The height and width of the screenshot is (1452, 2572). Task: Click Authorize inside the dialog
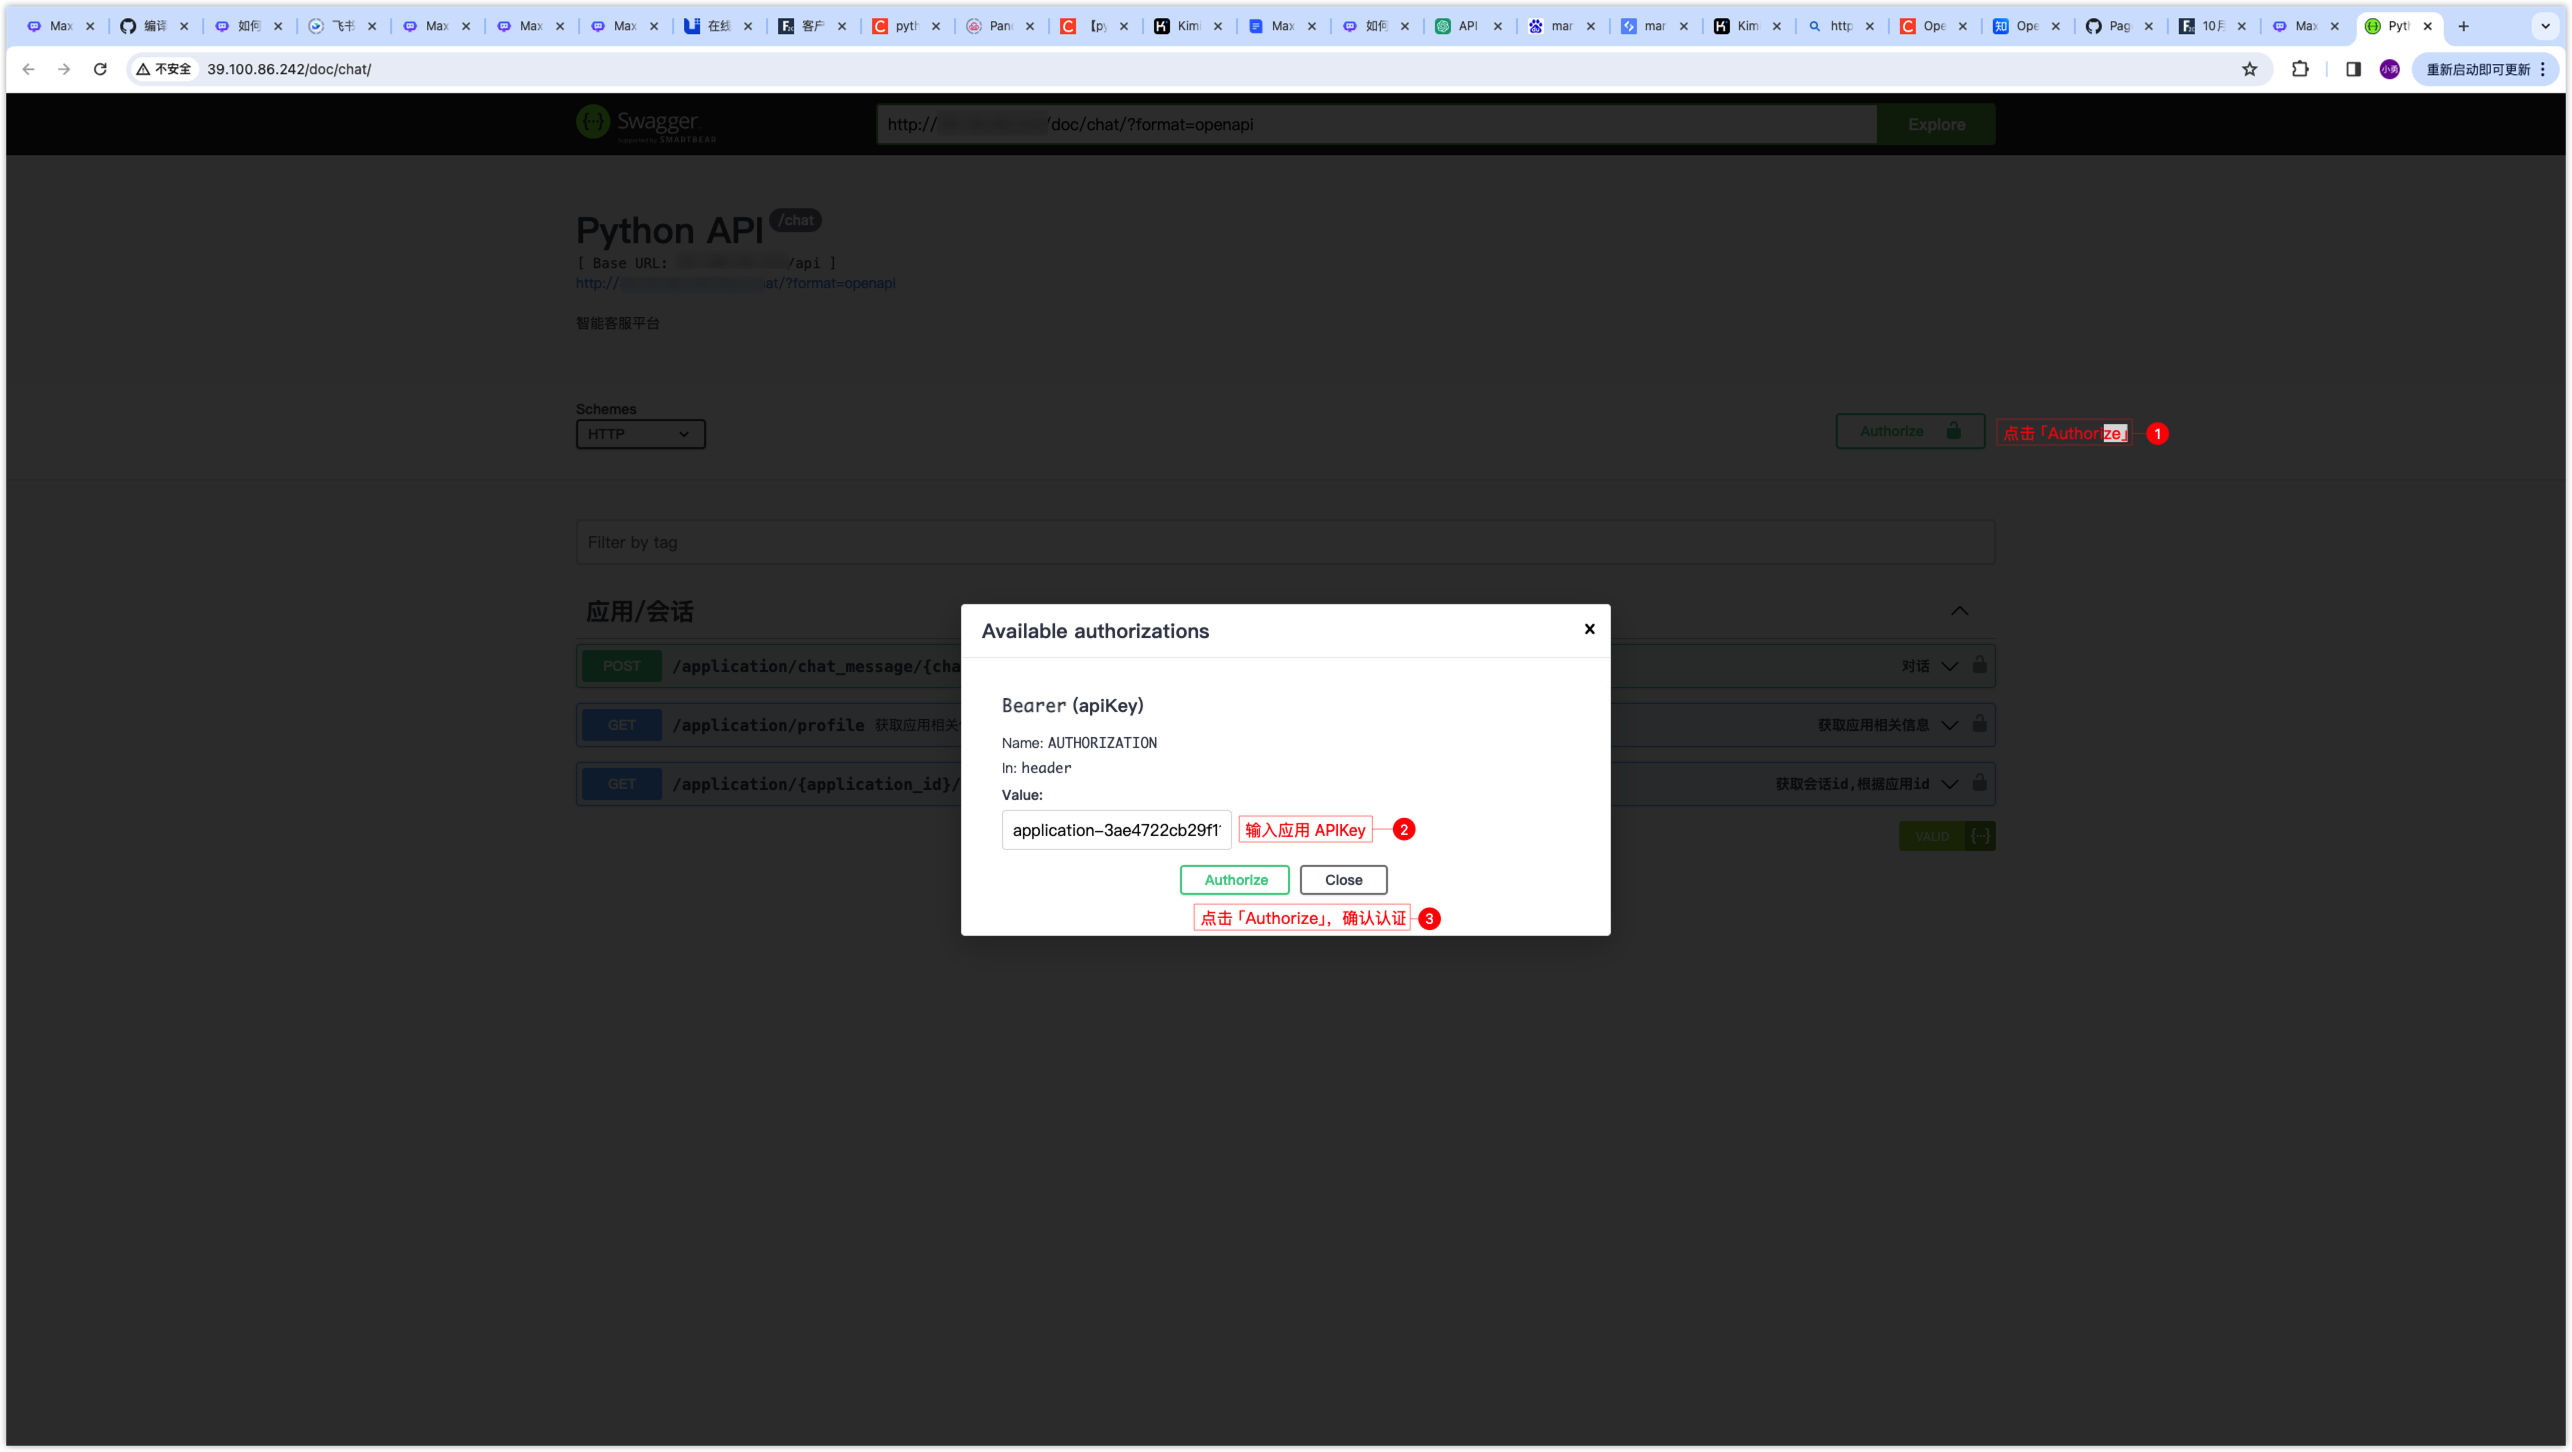pyautogui.click(x=1234, y=880)
